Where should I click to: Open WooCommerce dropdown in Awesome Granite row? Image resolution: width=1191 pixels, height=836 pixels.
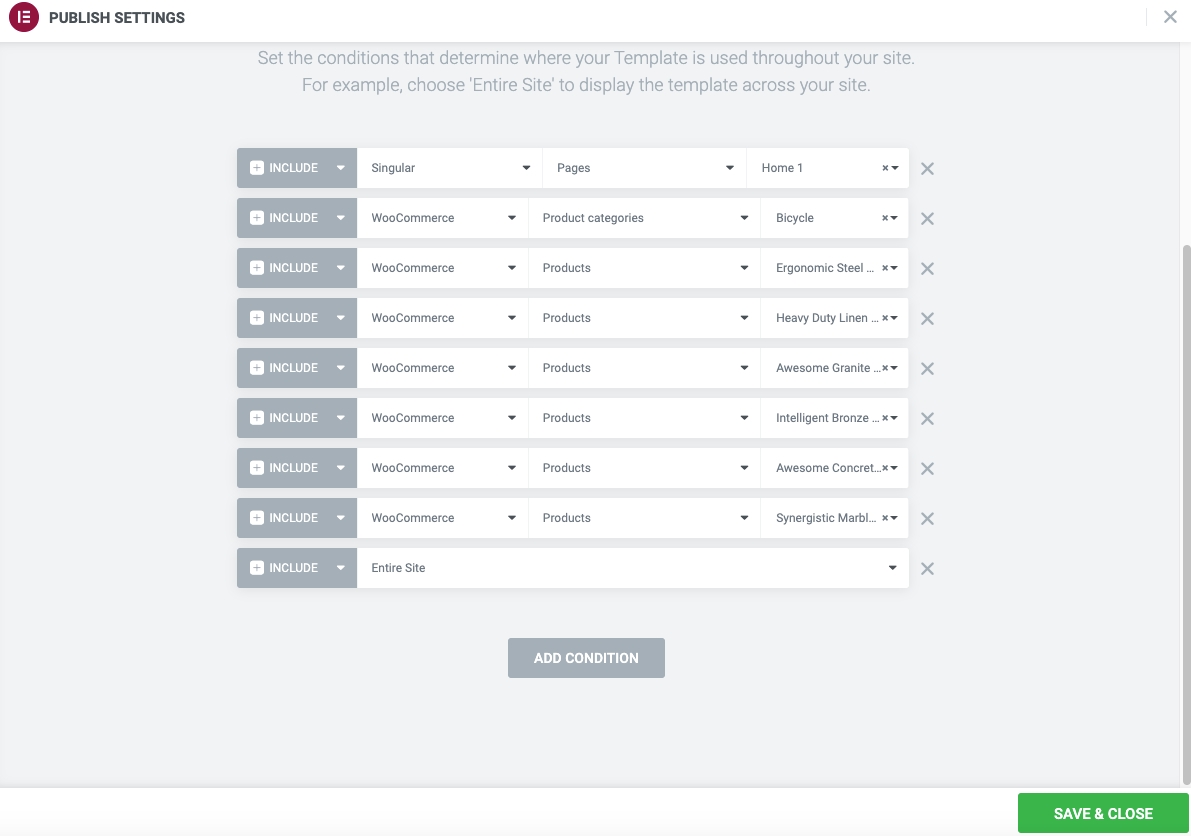442,368
